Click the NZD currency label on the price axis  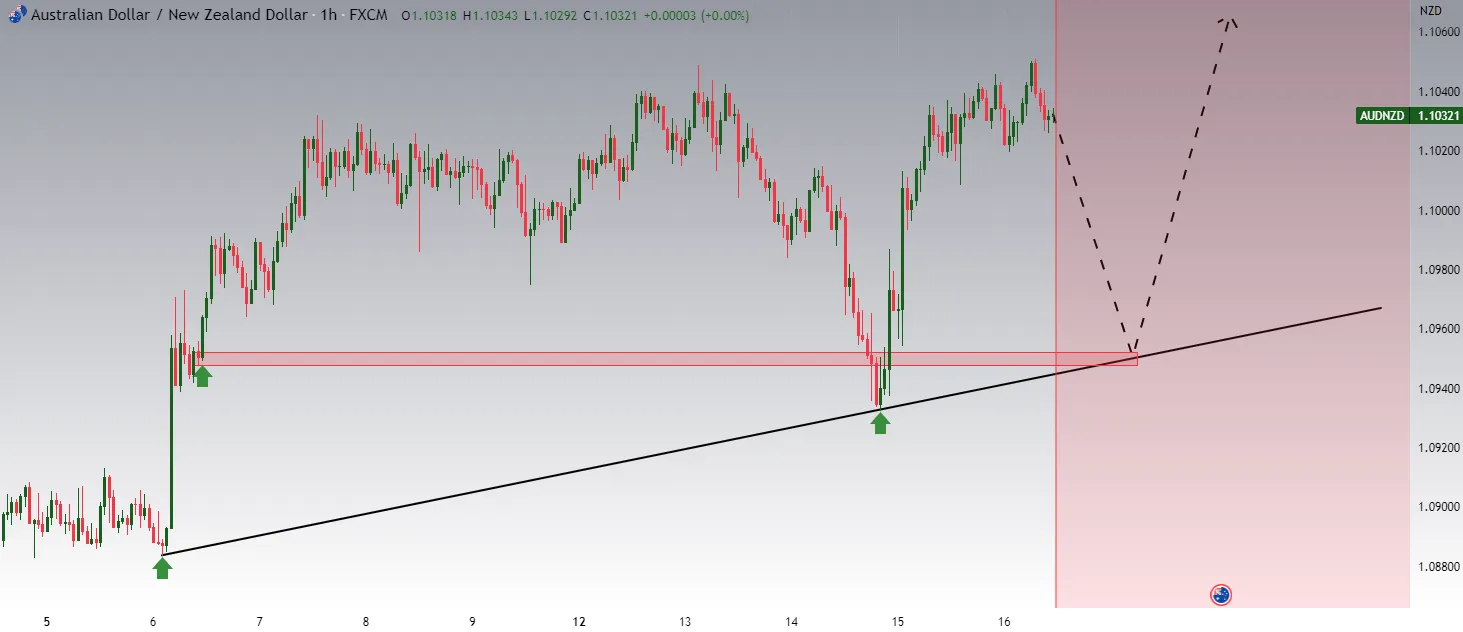tap(1431, 11)
